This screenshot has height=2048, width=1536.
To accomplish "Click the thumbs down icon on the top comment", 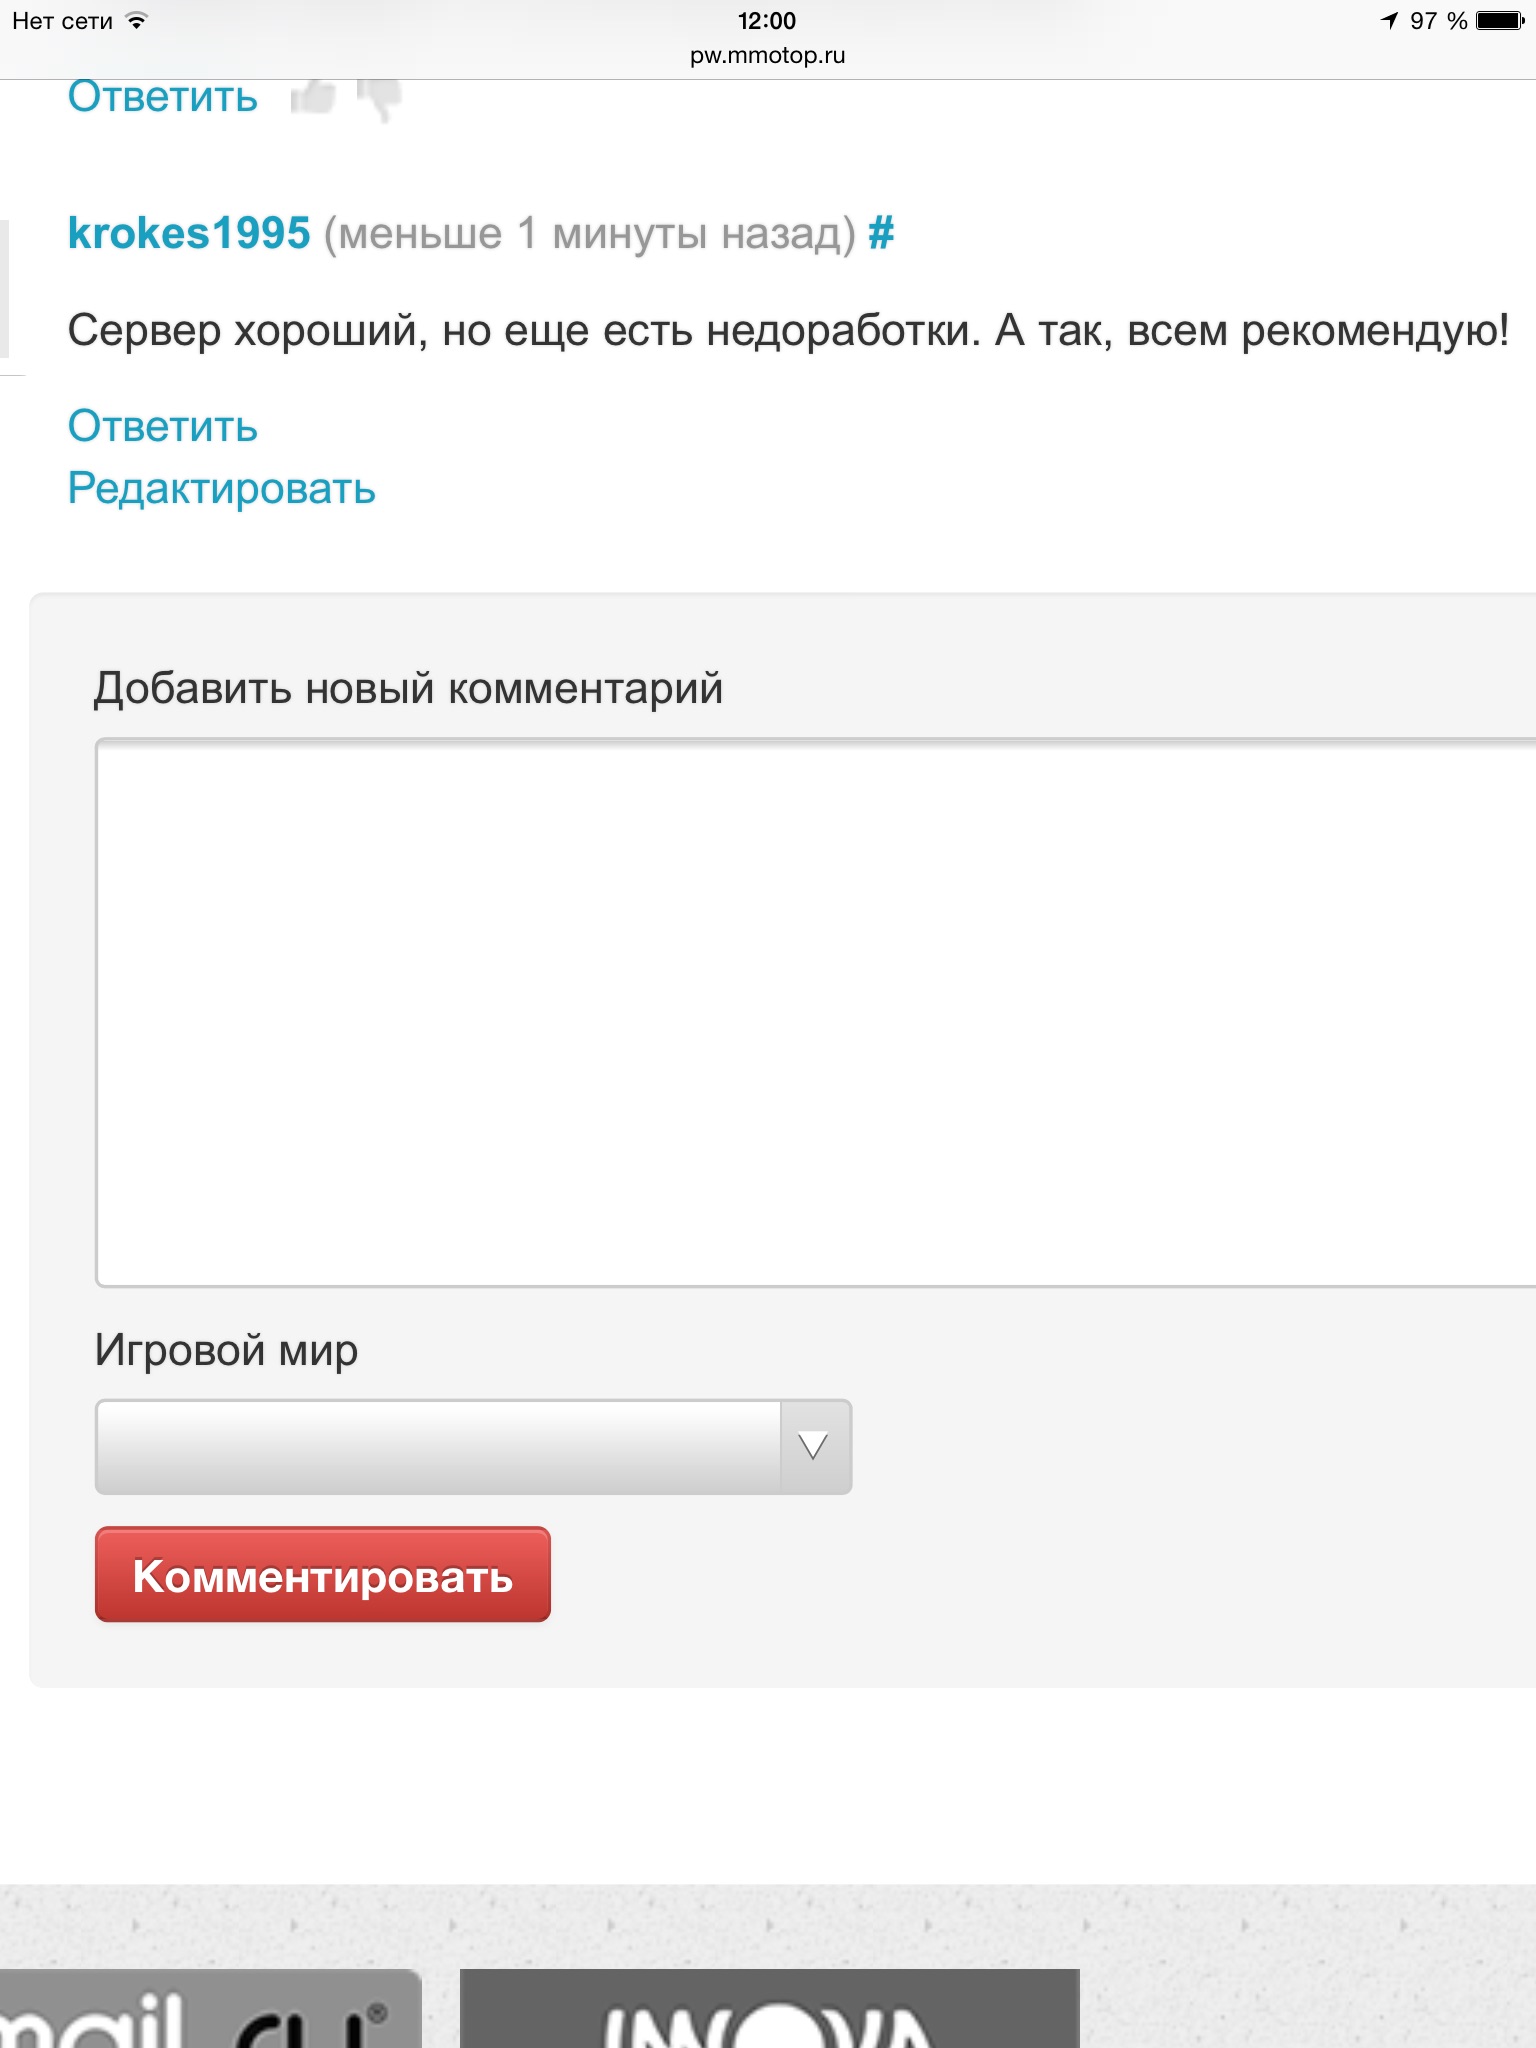I will coord(380,99).
